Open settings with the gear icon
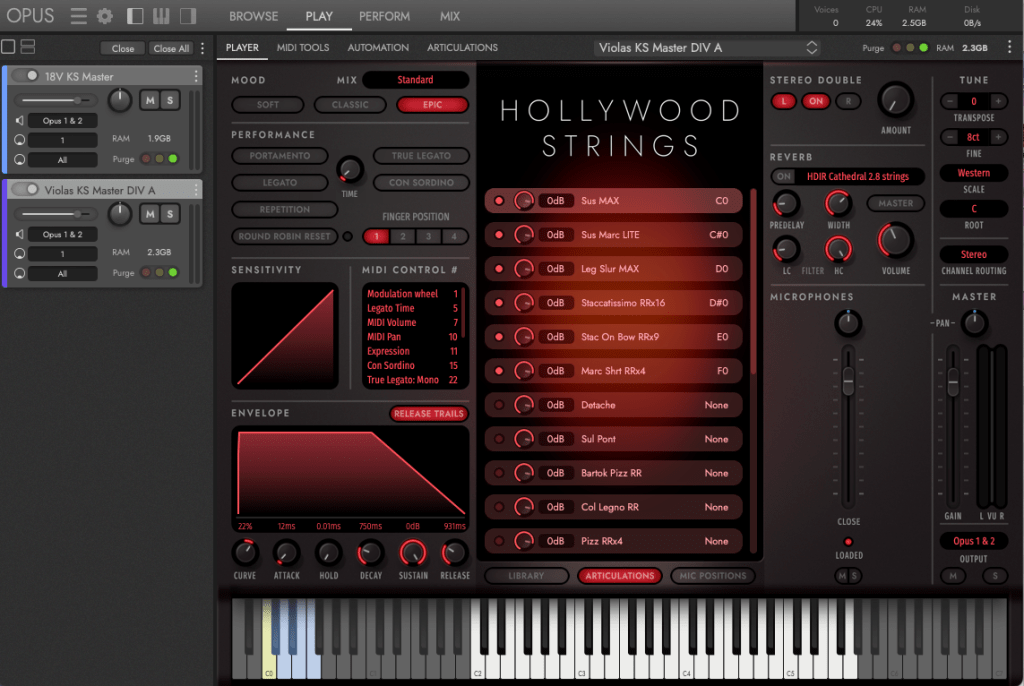 (x=105, y=16)
